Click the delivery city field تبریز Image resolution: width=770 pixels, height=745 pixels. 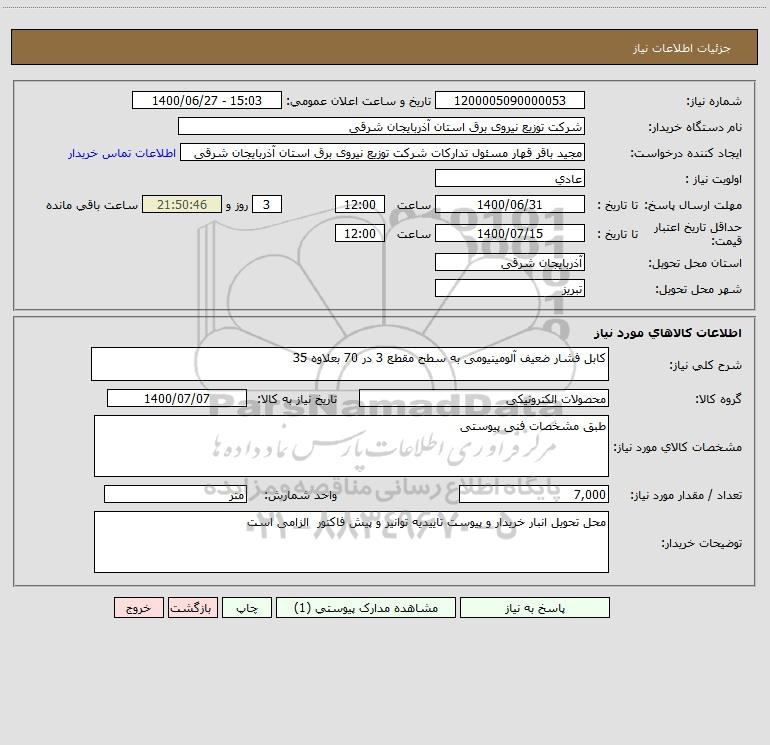point(510,288)
